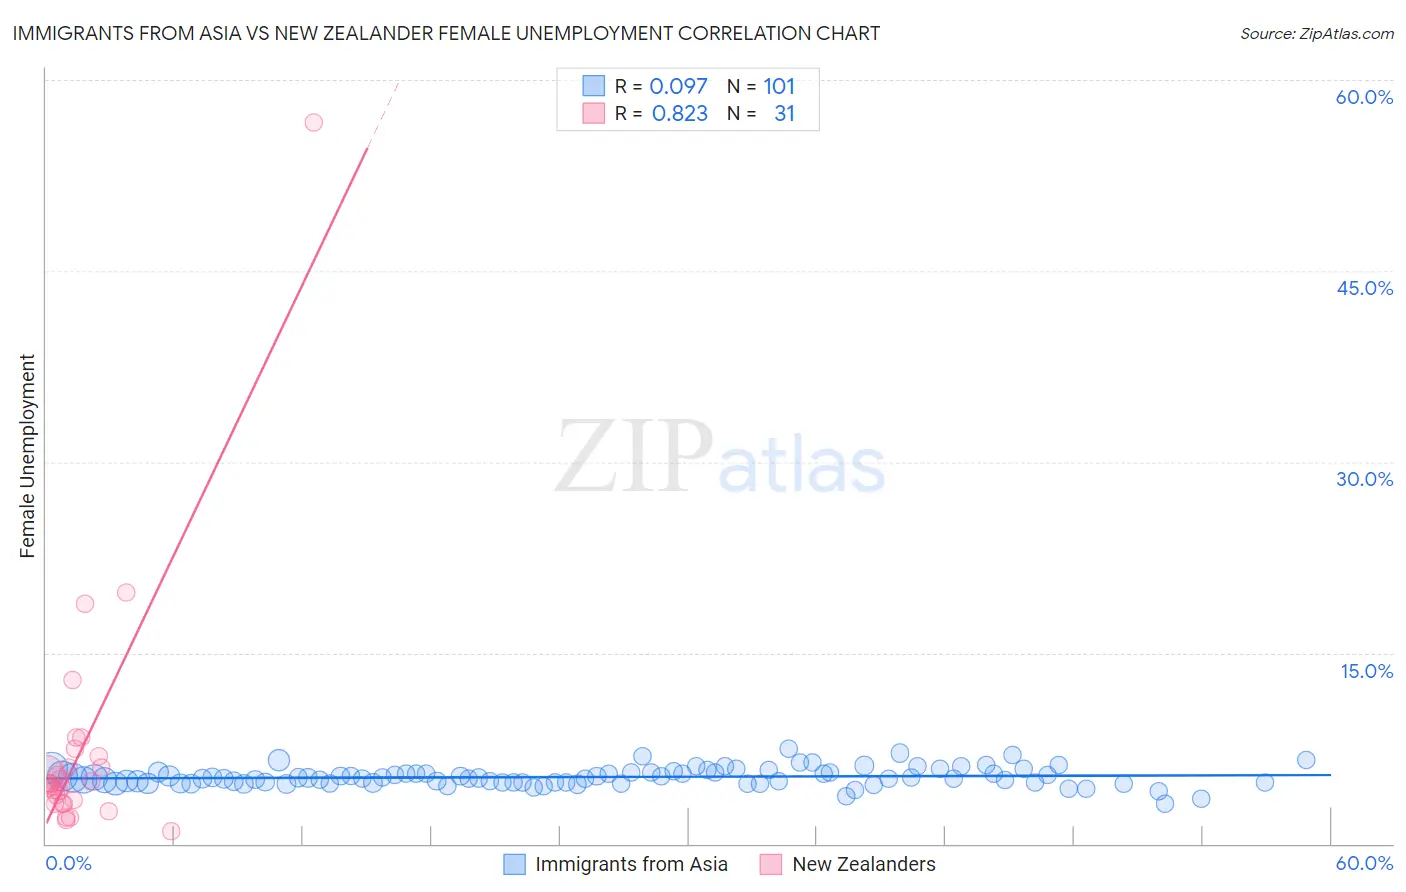Select the Immigrants from Asia legend label
This screenshot has height=892, width=1406.
click(x=631, y=864)
